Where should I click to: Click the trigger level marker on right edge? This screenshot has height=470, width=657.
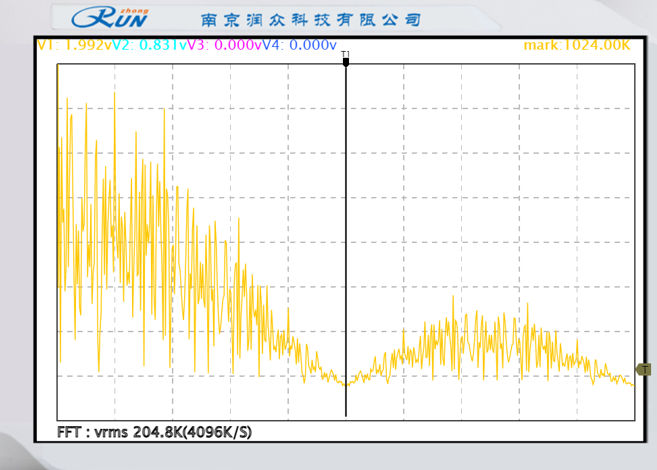(645, 369)
